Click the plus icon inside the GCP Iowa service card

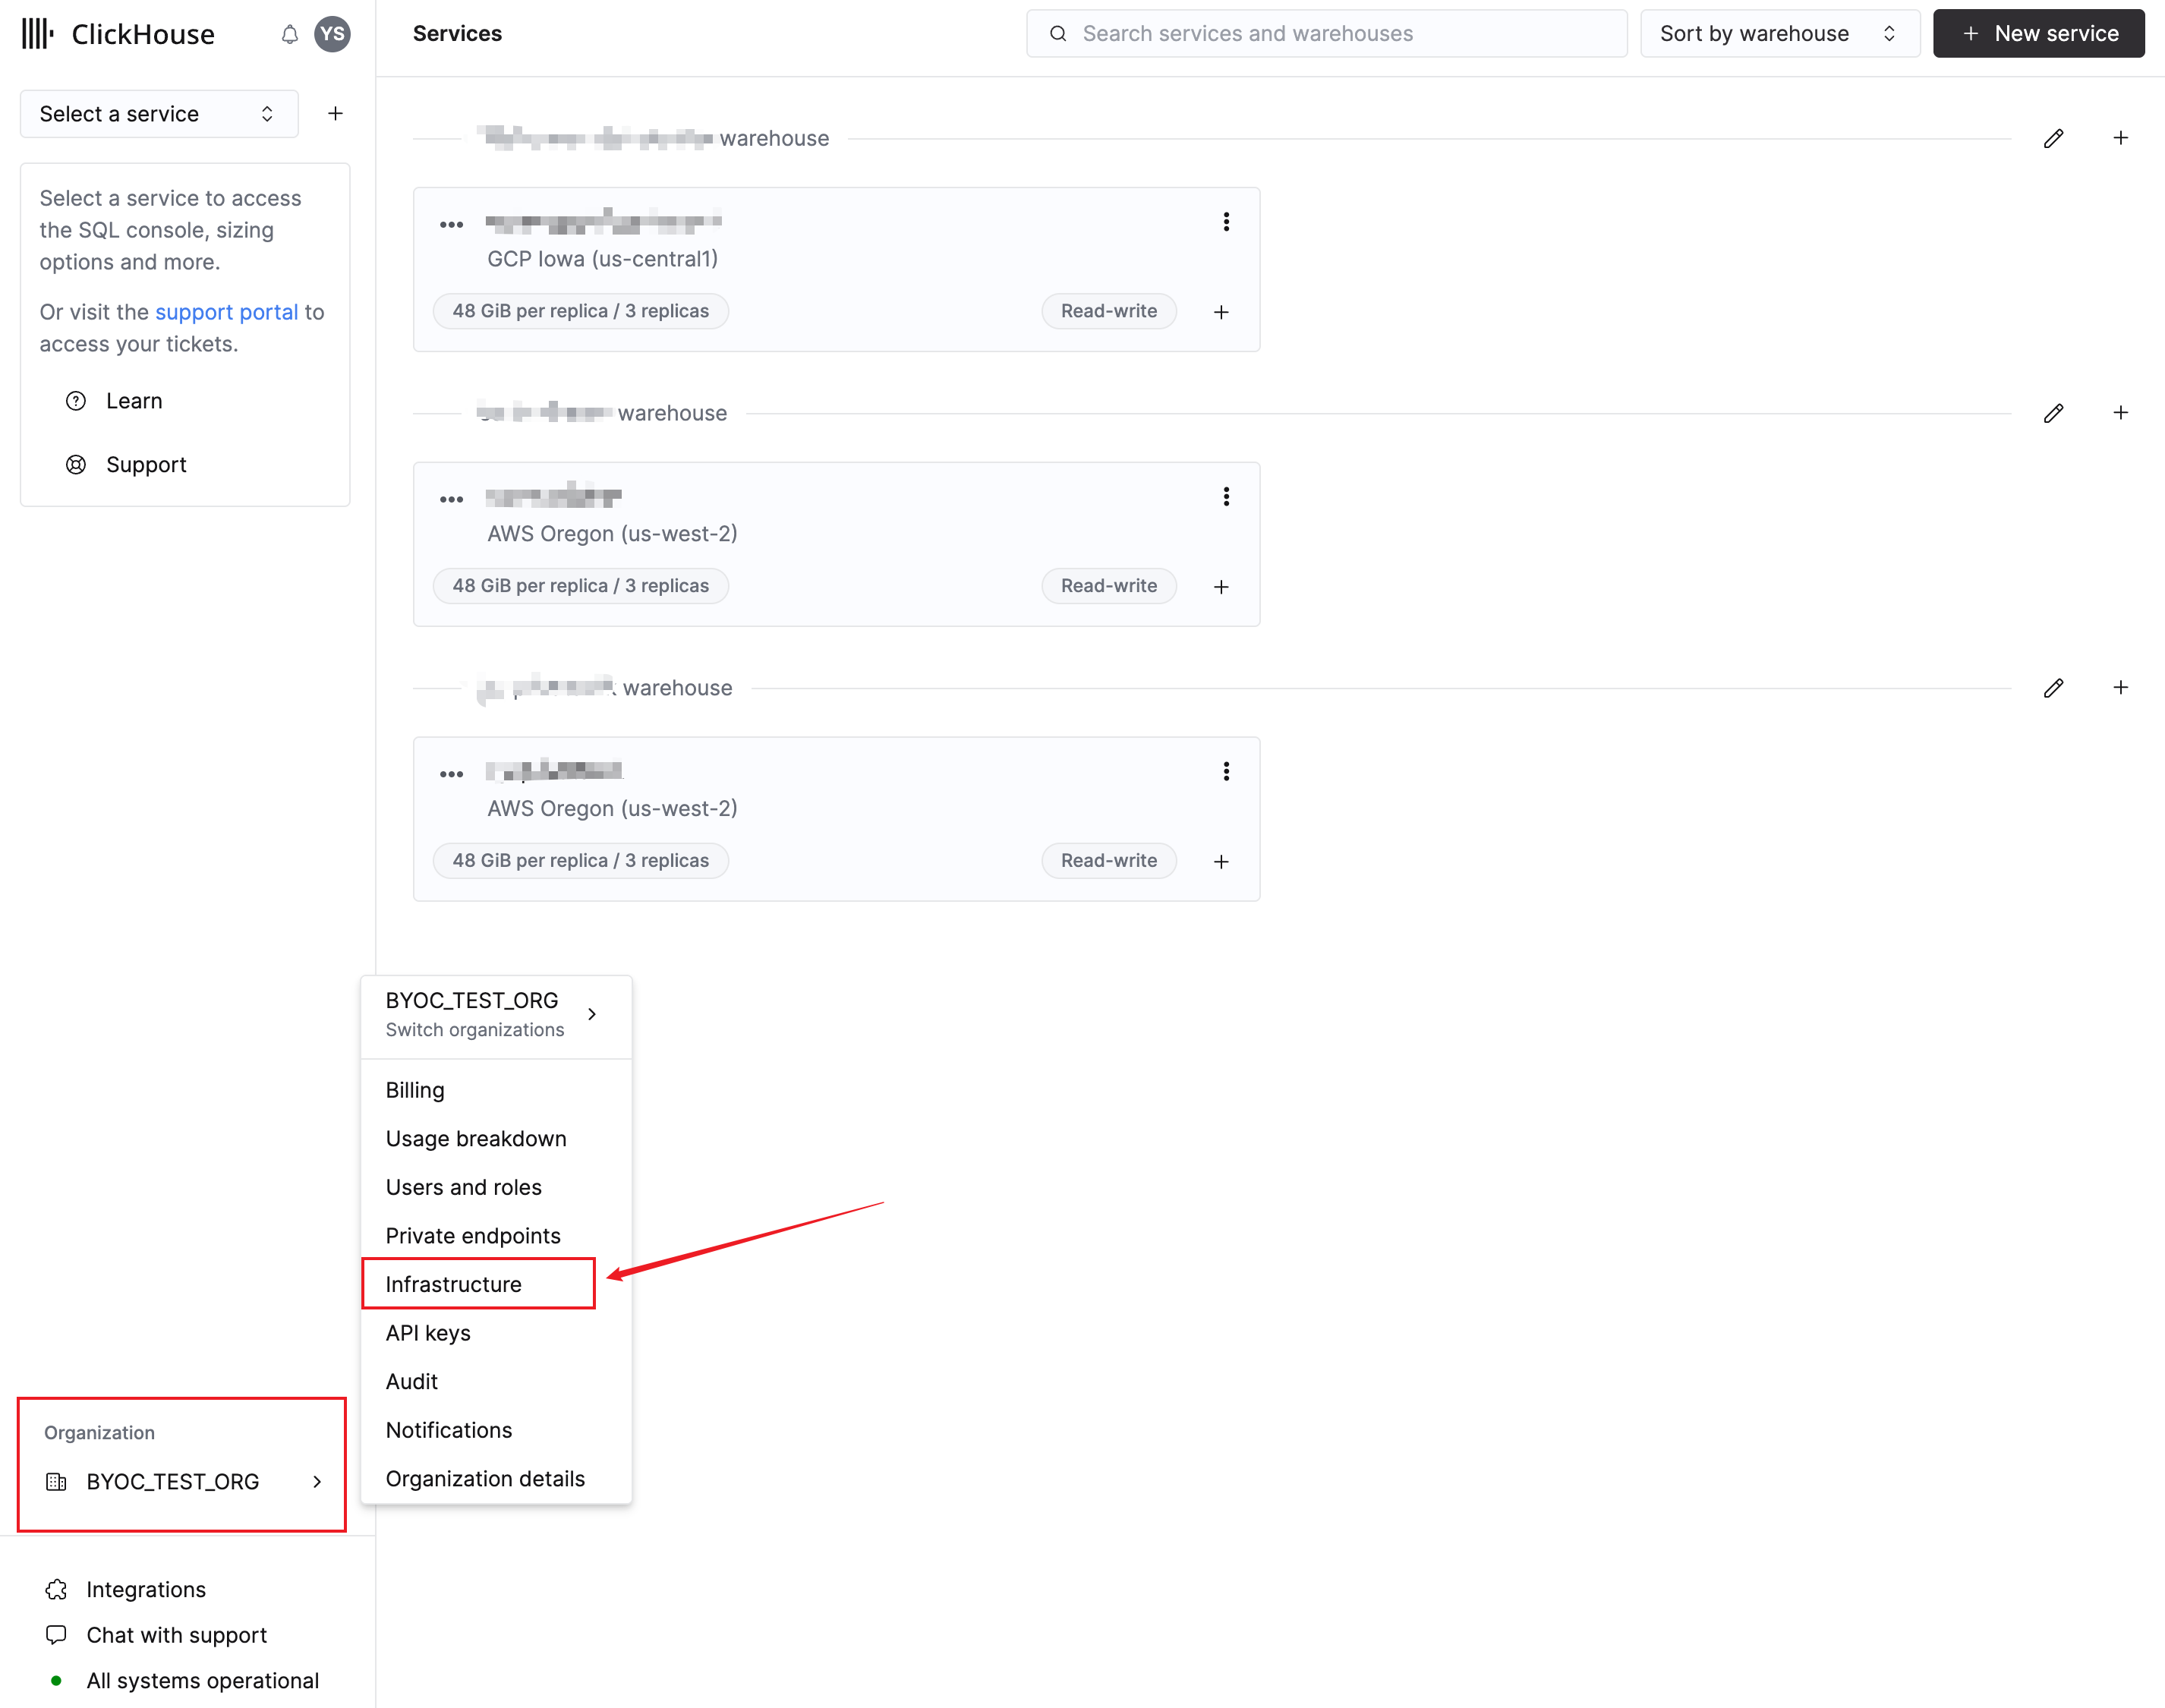1221,311
